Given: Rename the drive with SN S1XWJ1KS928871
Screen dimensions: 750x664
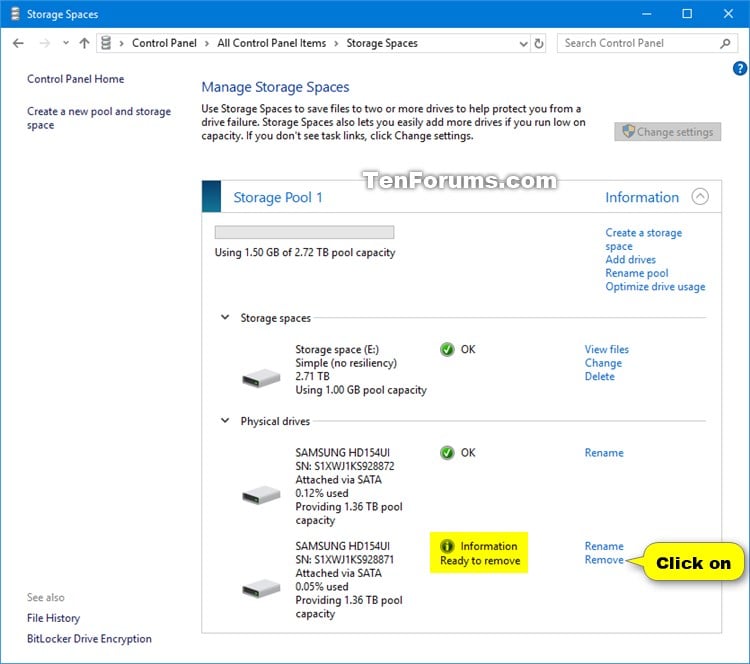Looking at the screenshot, I should [x=604, y=546].
